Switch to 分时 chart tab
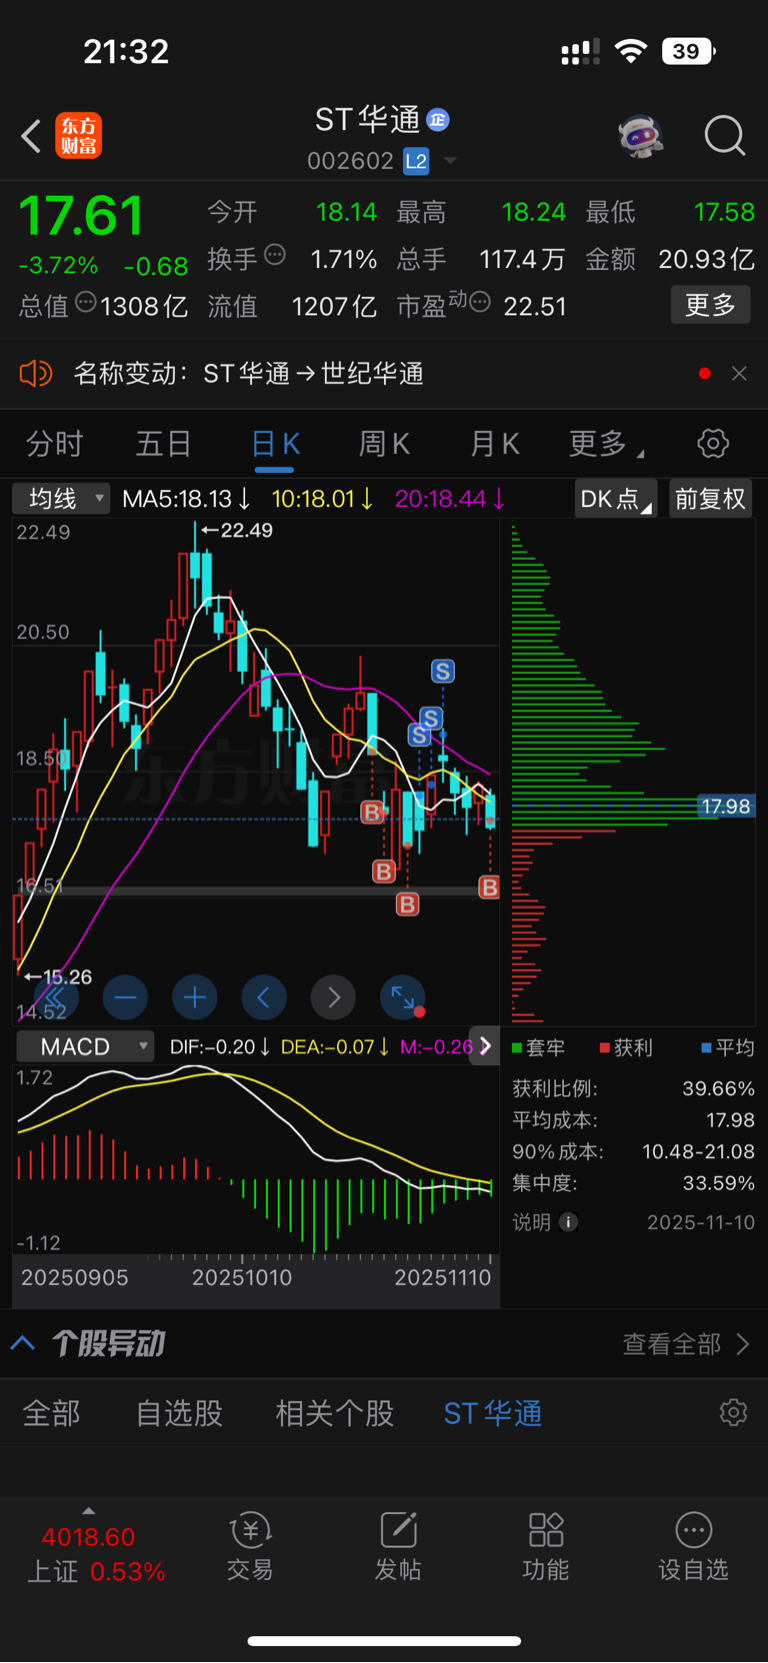This screenshot has width=768, height=1663. (x=54, y=444)
